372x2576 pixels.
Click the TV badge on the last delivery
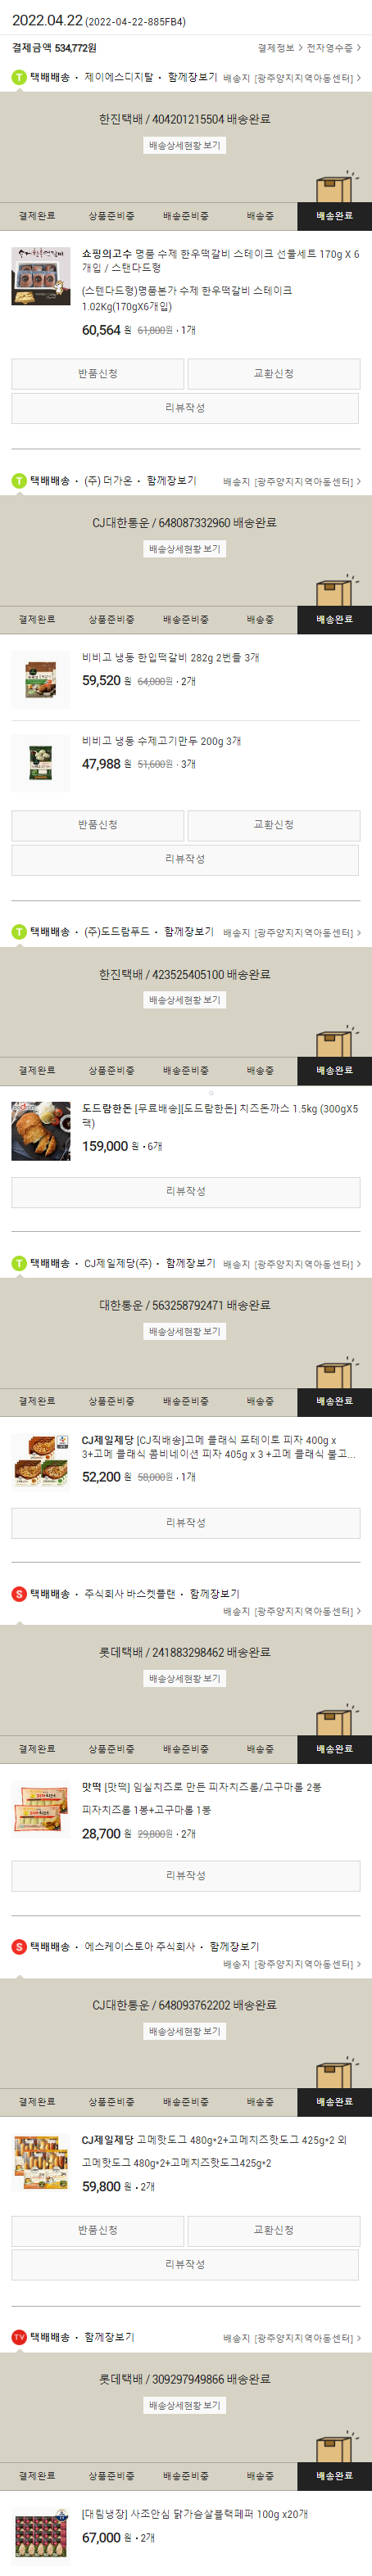point(19,2336)
